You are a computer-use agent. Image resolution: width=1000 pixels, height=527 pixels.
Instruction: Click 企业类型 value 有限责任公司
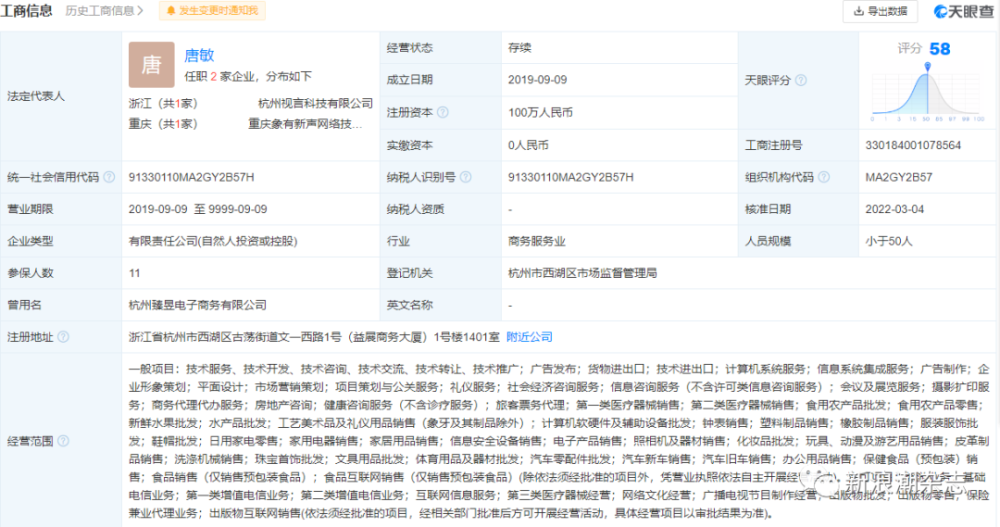[213, 241]
